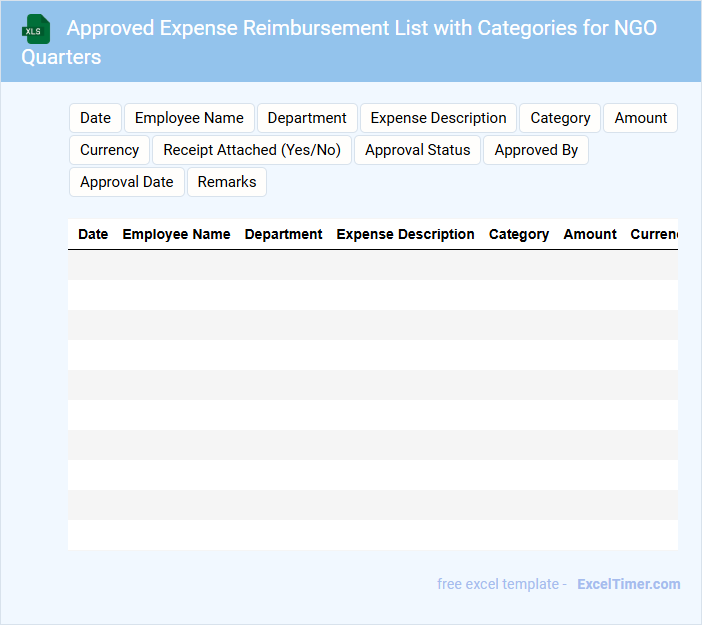Select Receipt Attached (Yes/No) tag
Viewport: 702px width, 625px height.
252,150
